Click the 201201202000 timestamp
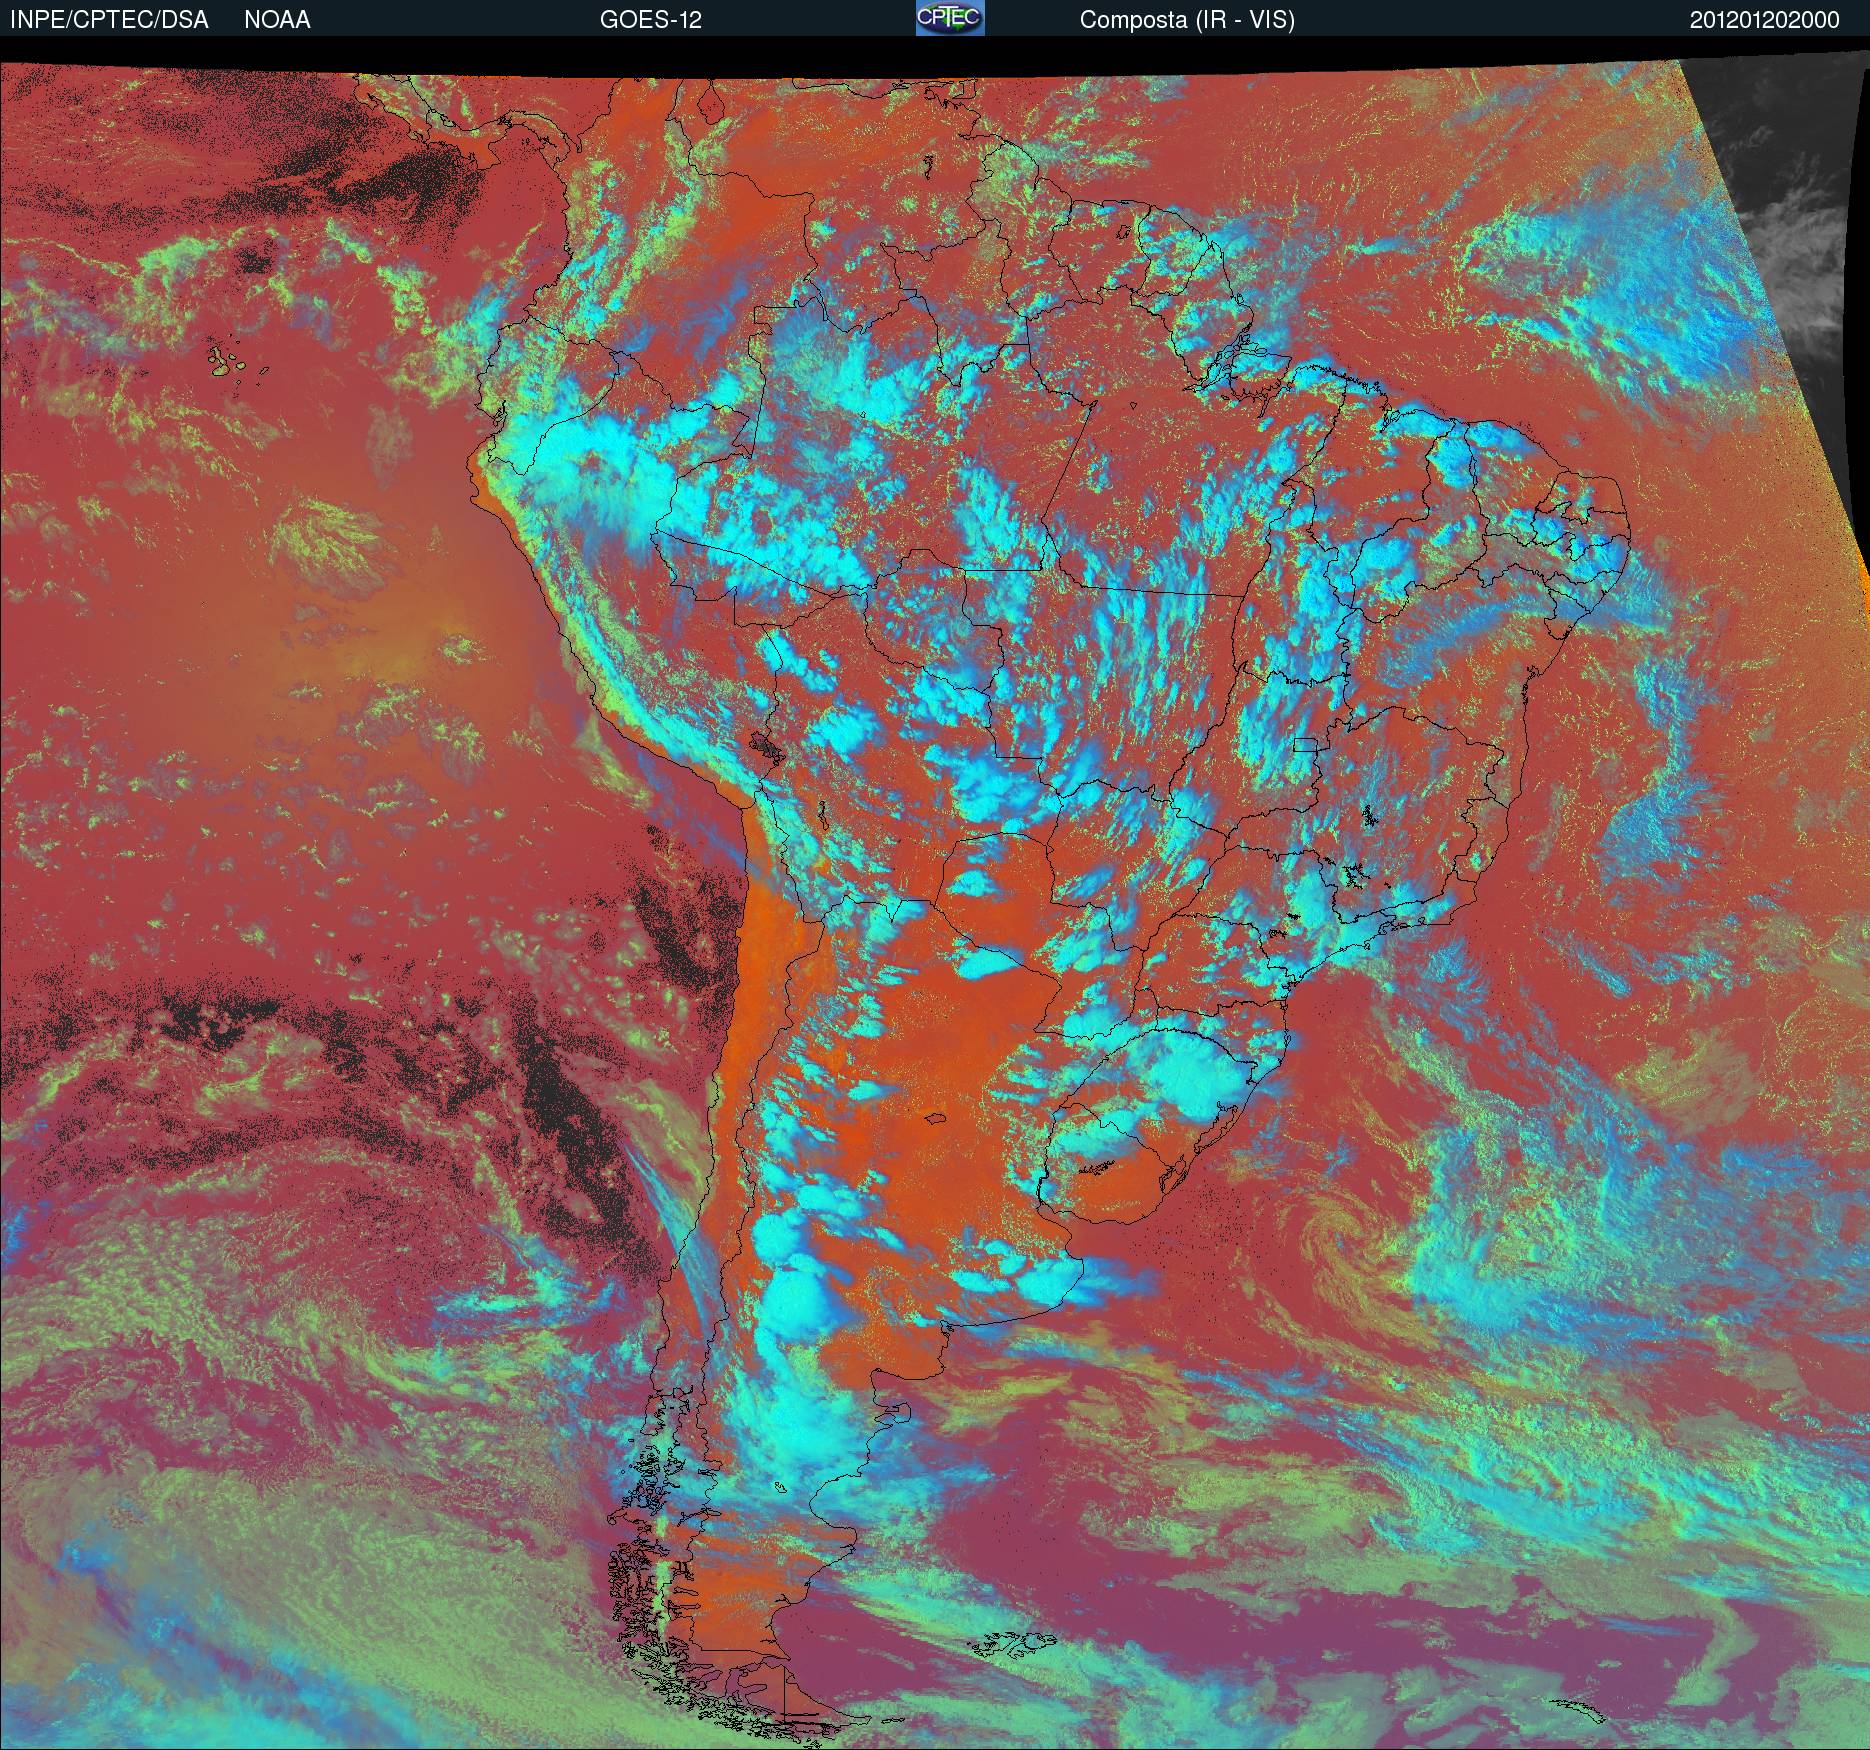This screenshot has width=1870, height=1750. click(1765, 20)
